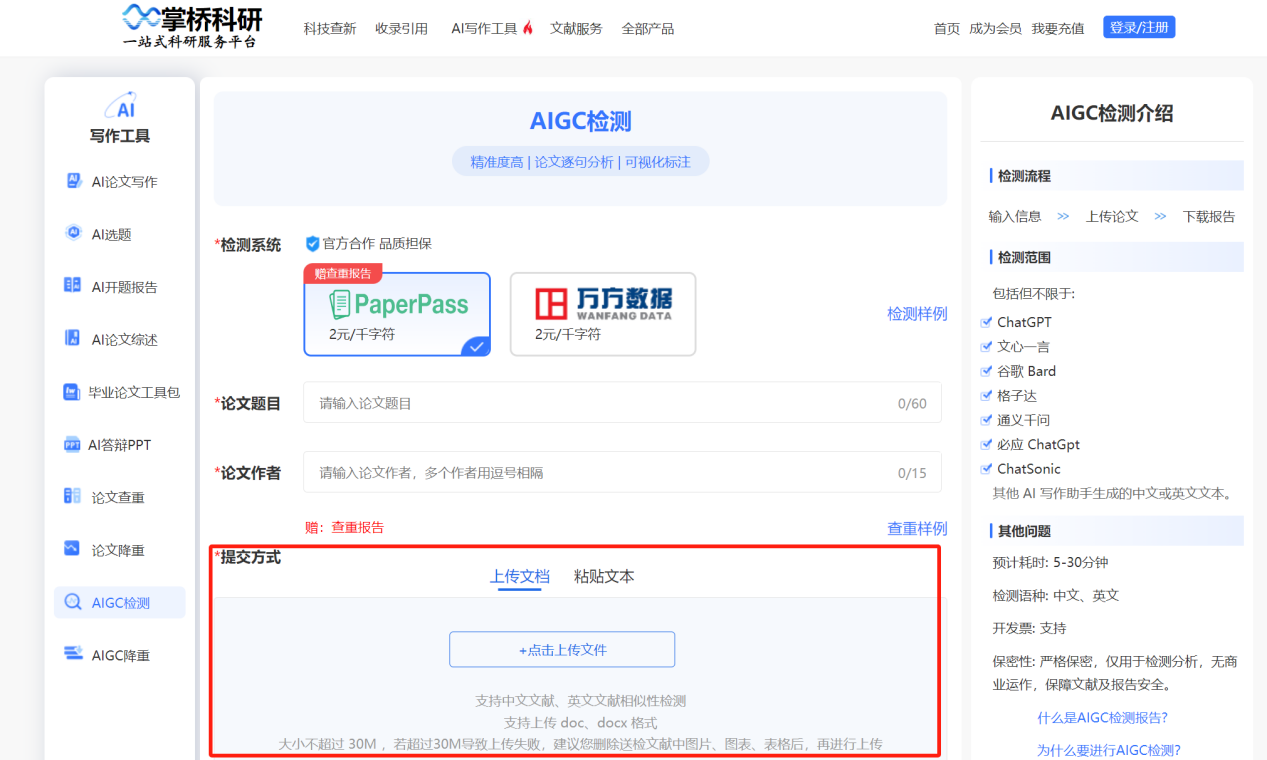The height and width of the screenshot is (760, 1267).
Task: Open 科技查新 menu
Action: pos(330,28)
